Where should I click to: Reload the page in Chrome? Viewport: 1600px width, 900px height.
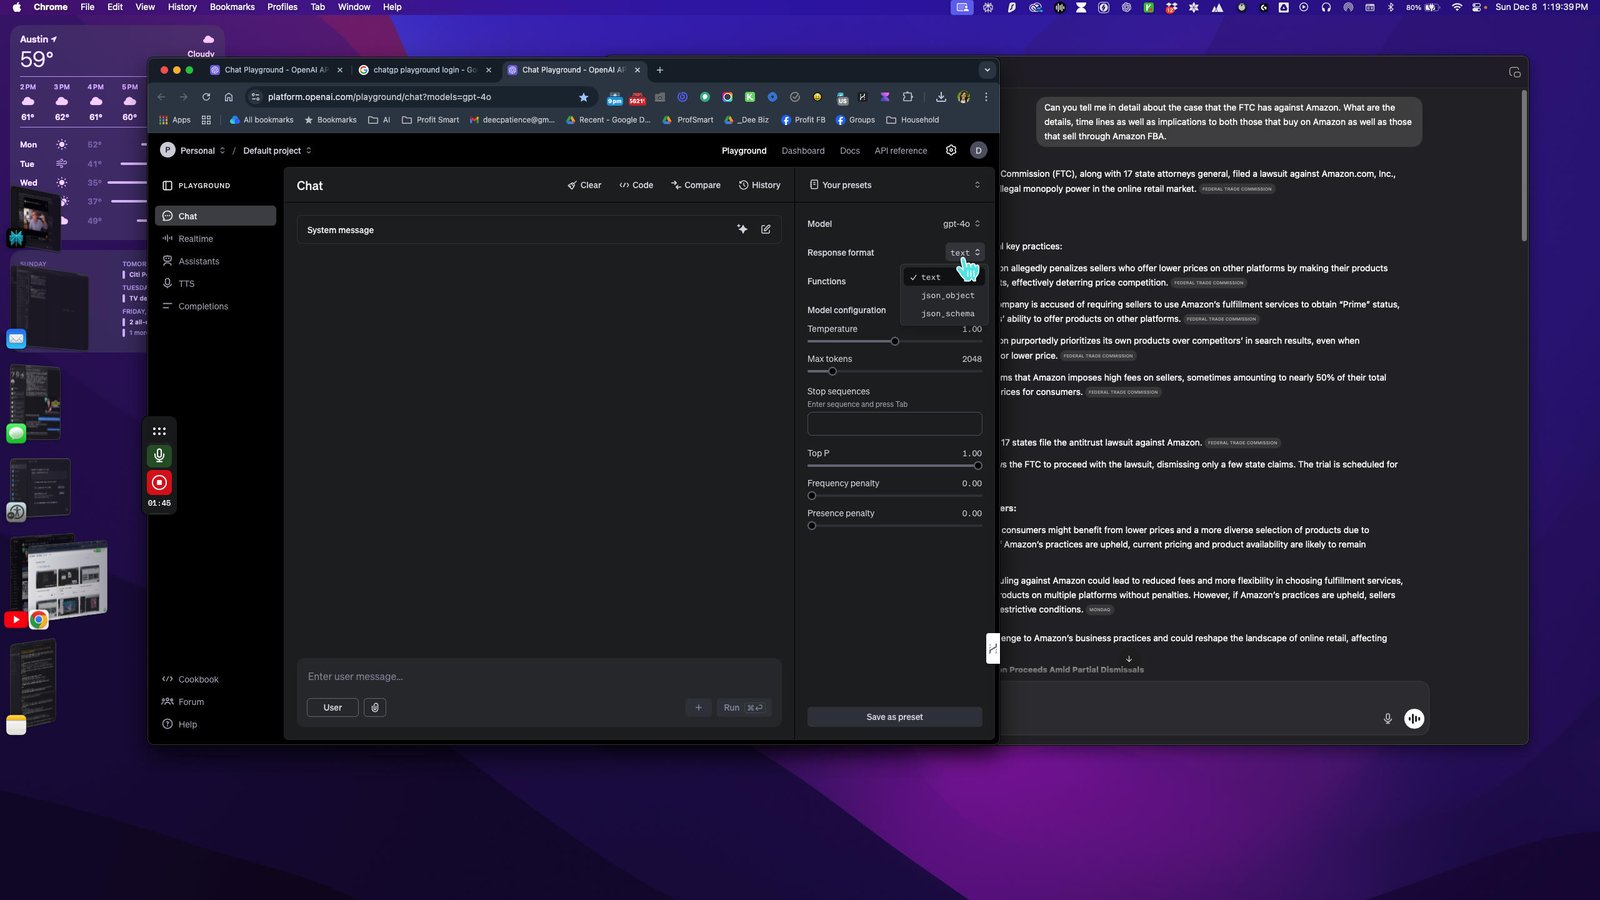206,97
